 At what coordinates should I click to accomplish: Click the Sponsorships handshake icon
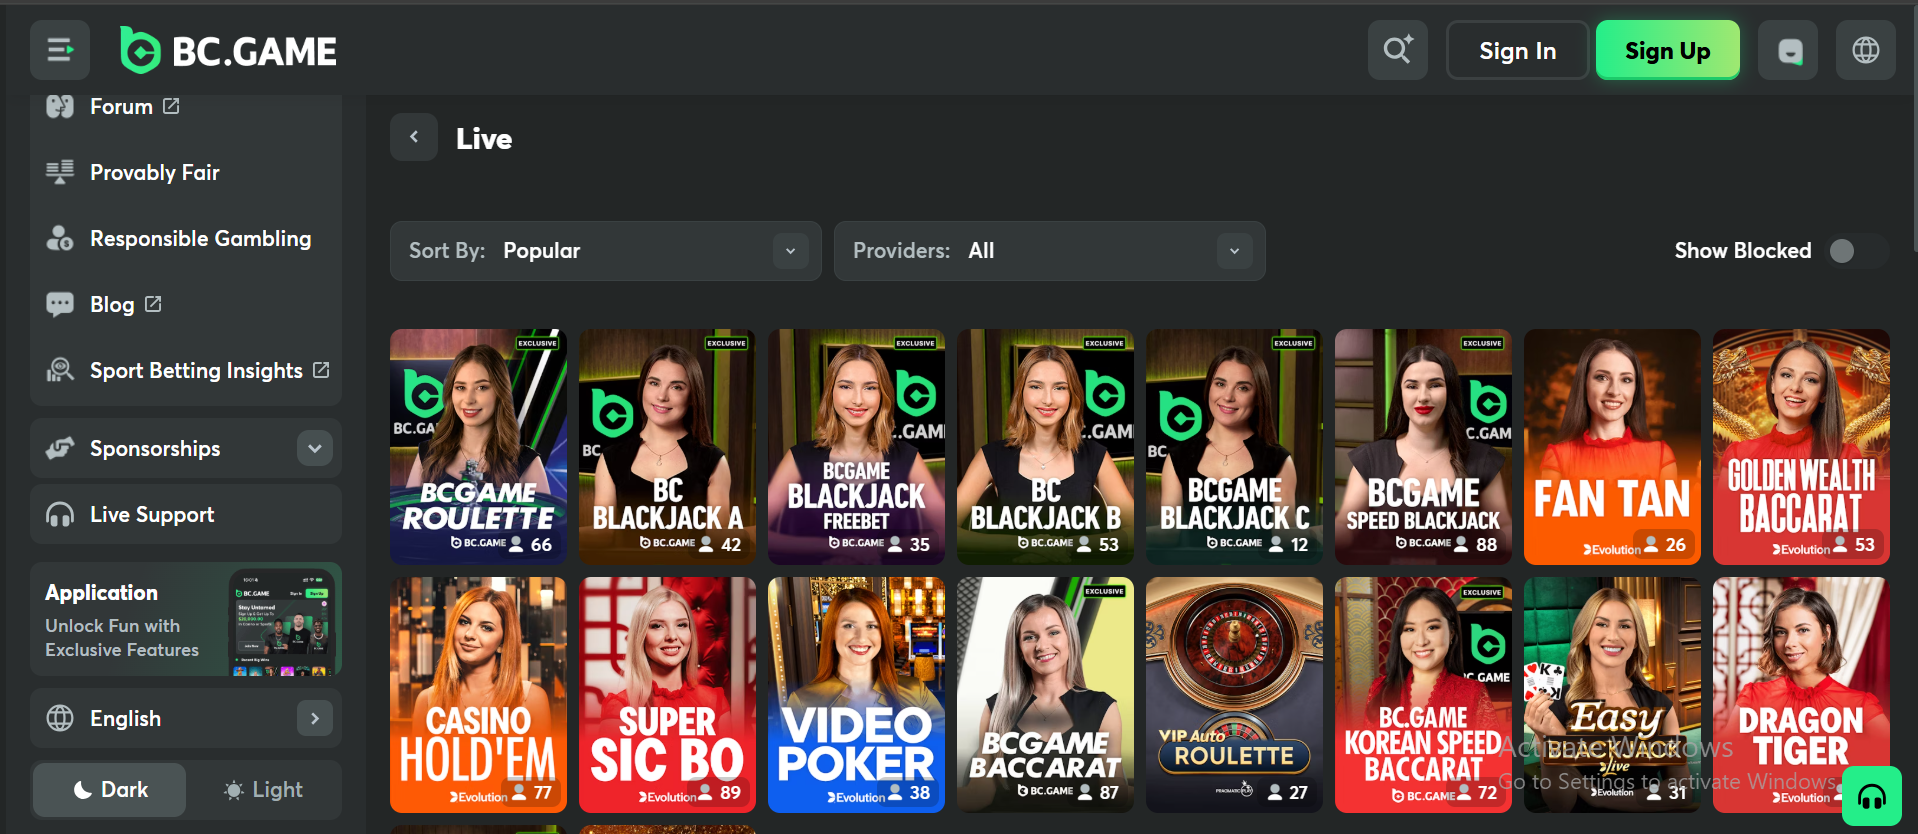click(x=60, y=448)
